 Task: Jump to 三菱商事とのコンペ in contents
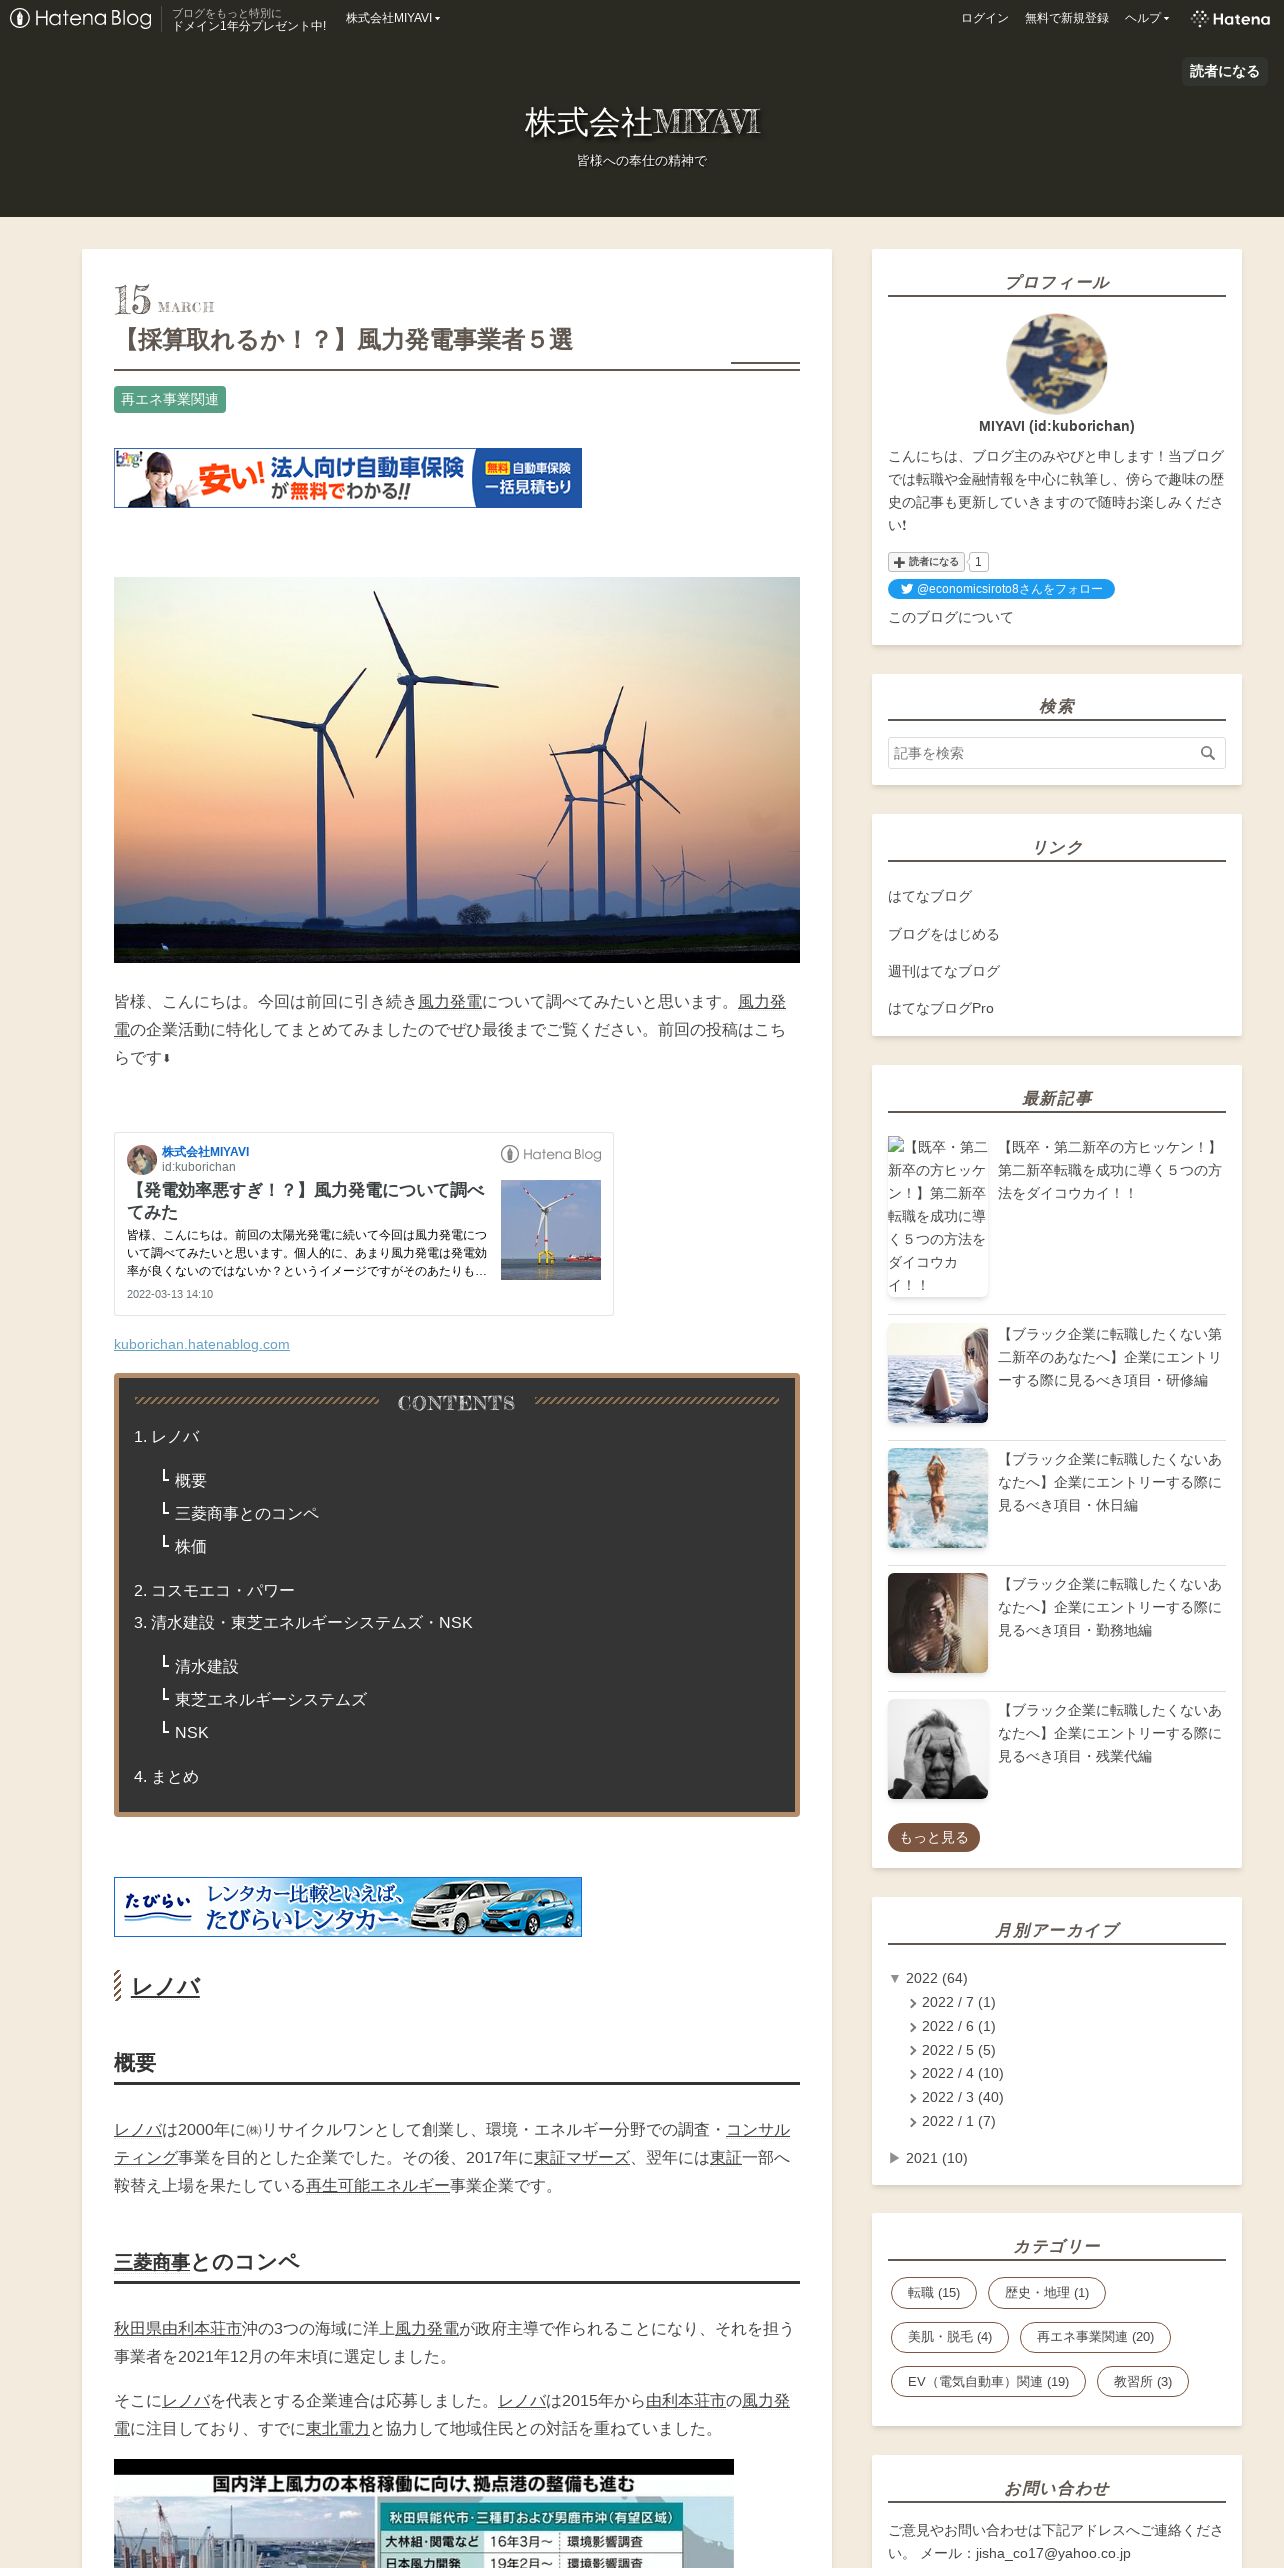[x=246, y=1513]
